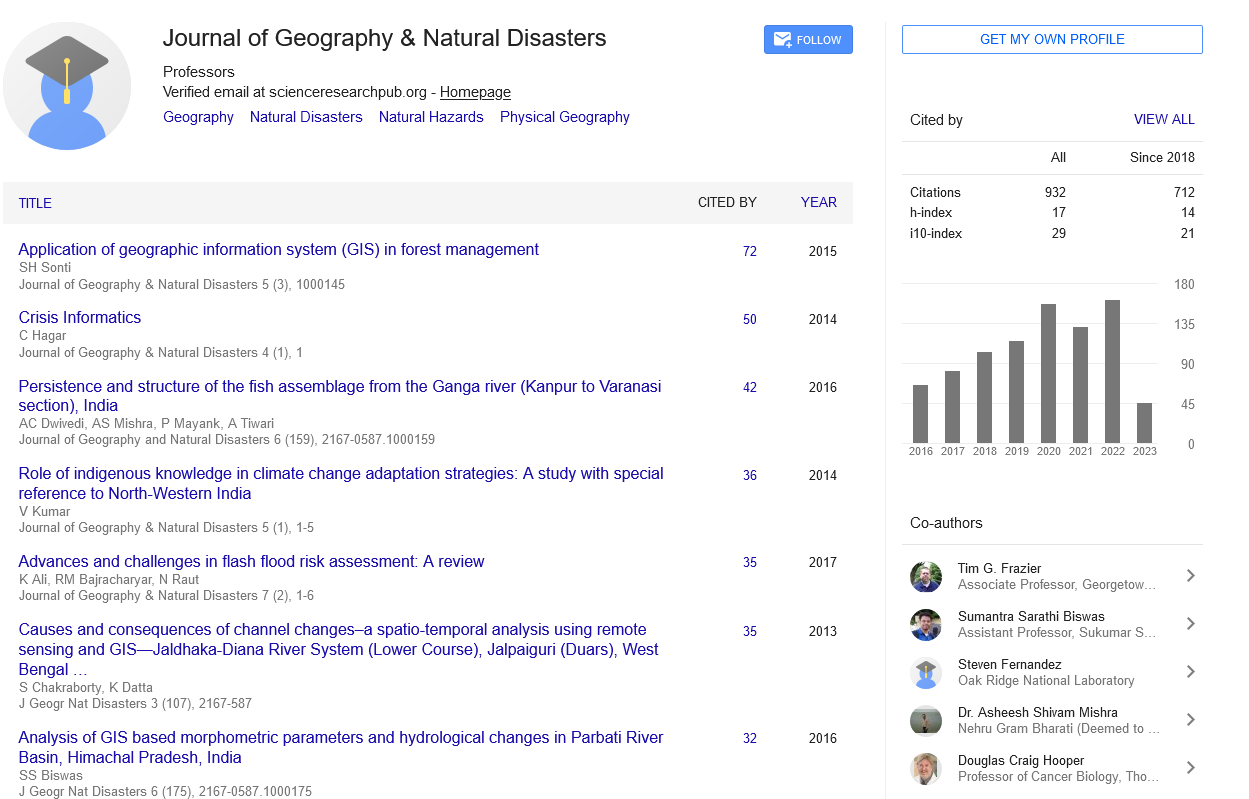Viewport: 1249px width, 799px height.
Task: Click the Follow button with envelope icon
Action: click(808, 40)
